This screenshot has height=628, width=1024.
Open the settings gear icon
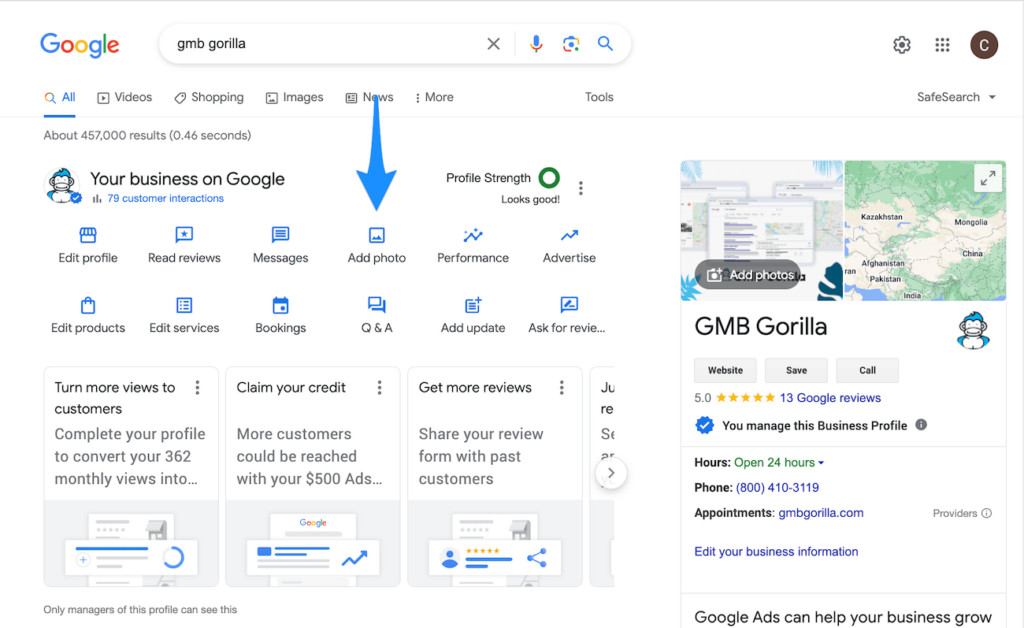pyautogui.click(x=902, y=44)
